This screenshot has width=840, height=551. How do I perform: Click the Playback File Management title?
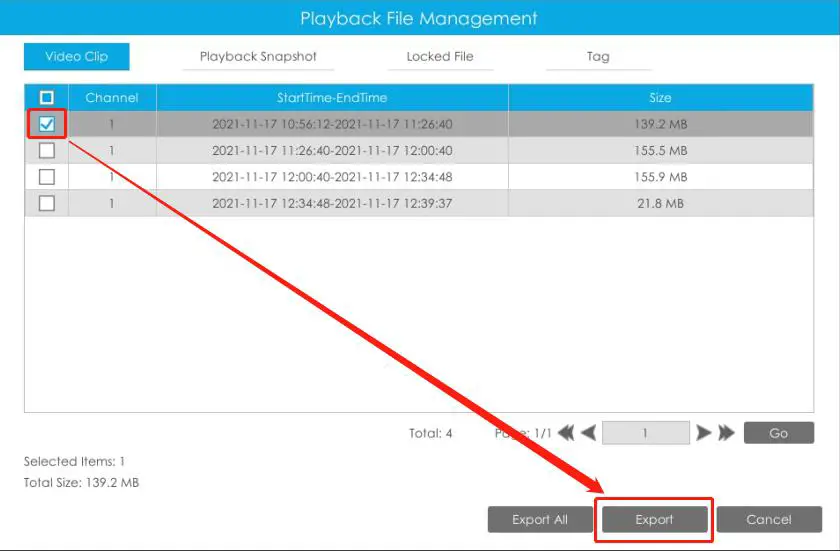(x=419, y=18)
